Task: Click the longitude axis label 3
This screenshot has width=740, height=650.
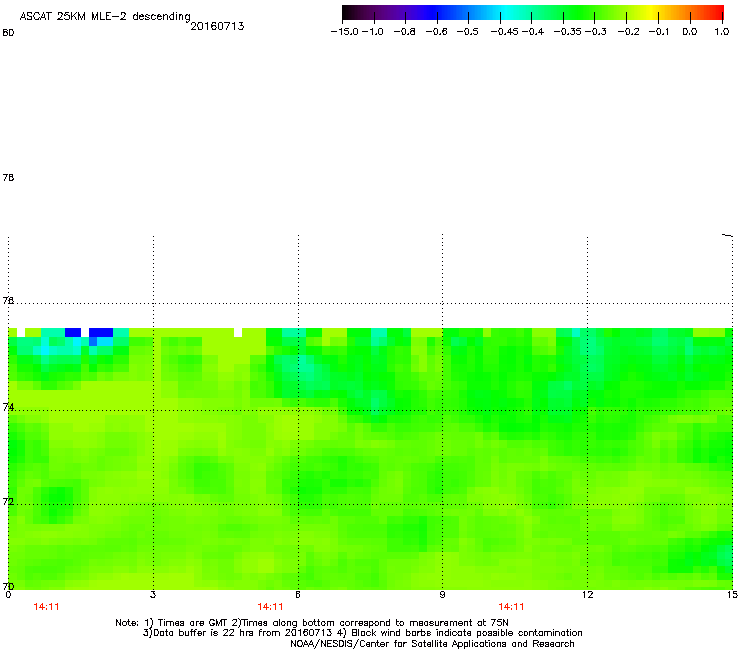Action: pos(153,595)
